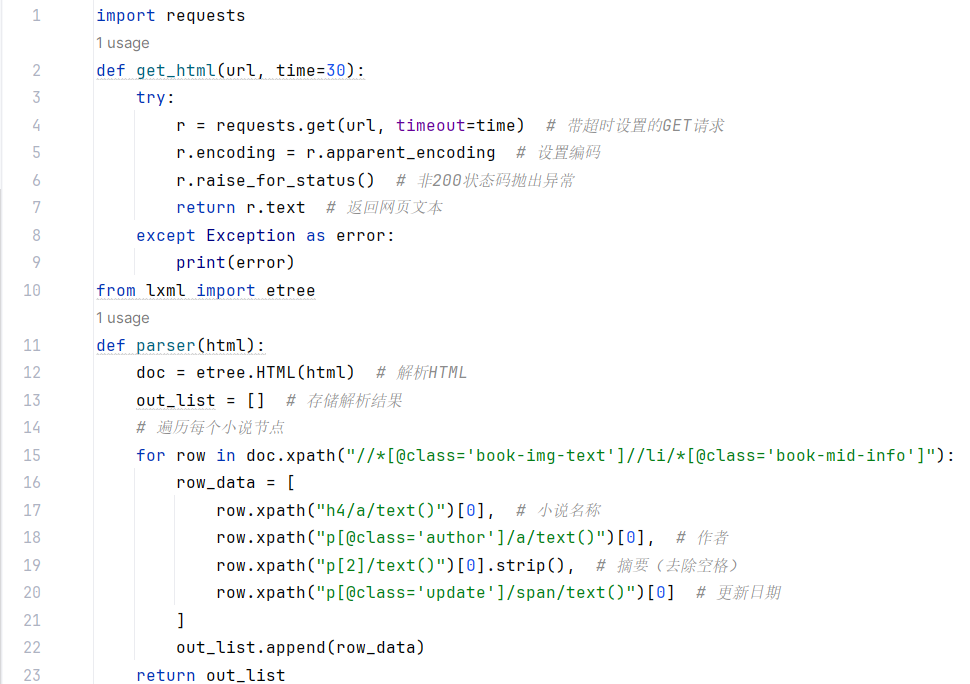Click the comment '非200状态码抛出异常'
Viewport: 970px width, 684px height.
486,181
